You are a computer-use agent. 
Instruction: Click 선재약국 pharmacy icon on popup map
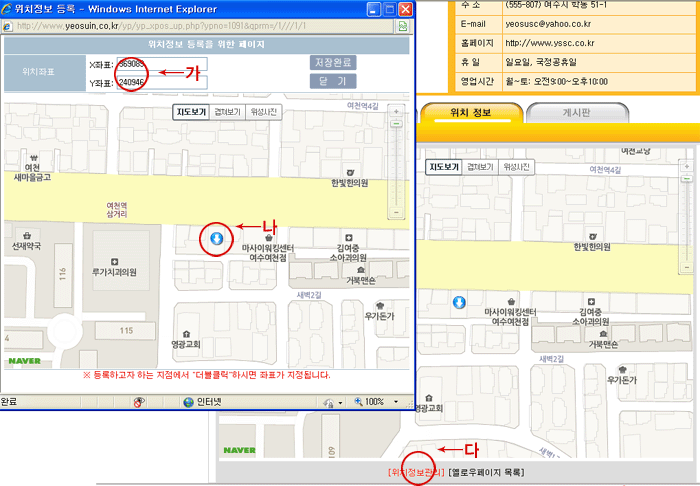(x=27, y=235)
